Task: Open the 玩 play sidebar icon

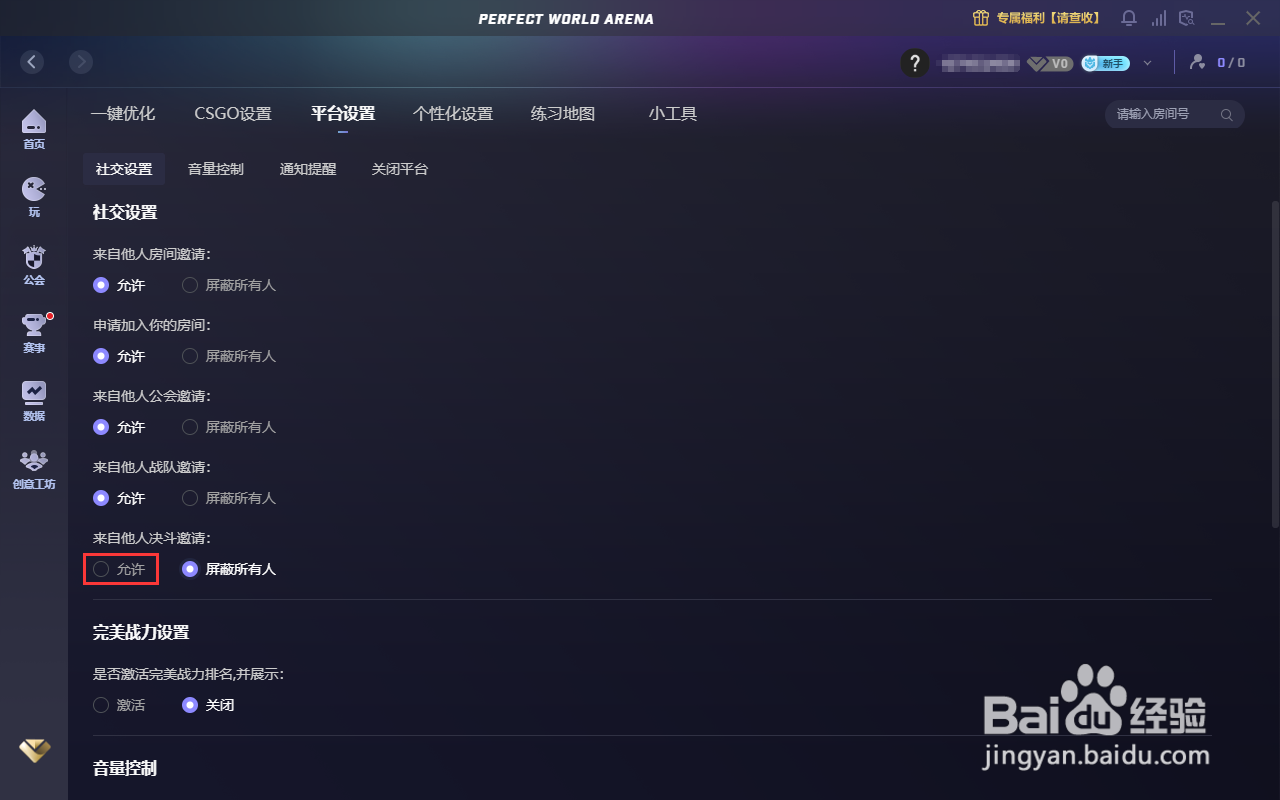Action: [34, 197]
